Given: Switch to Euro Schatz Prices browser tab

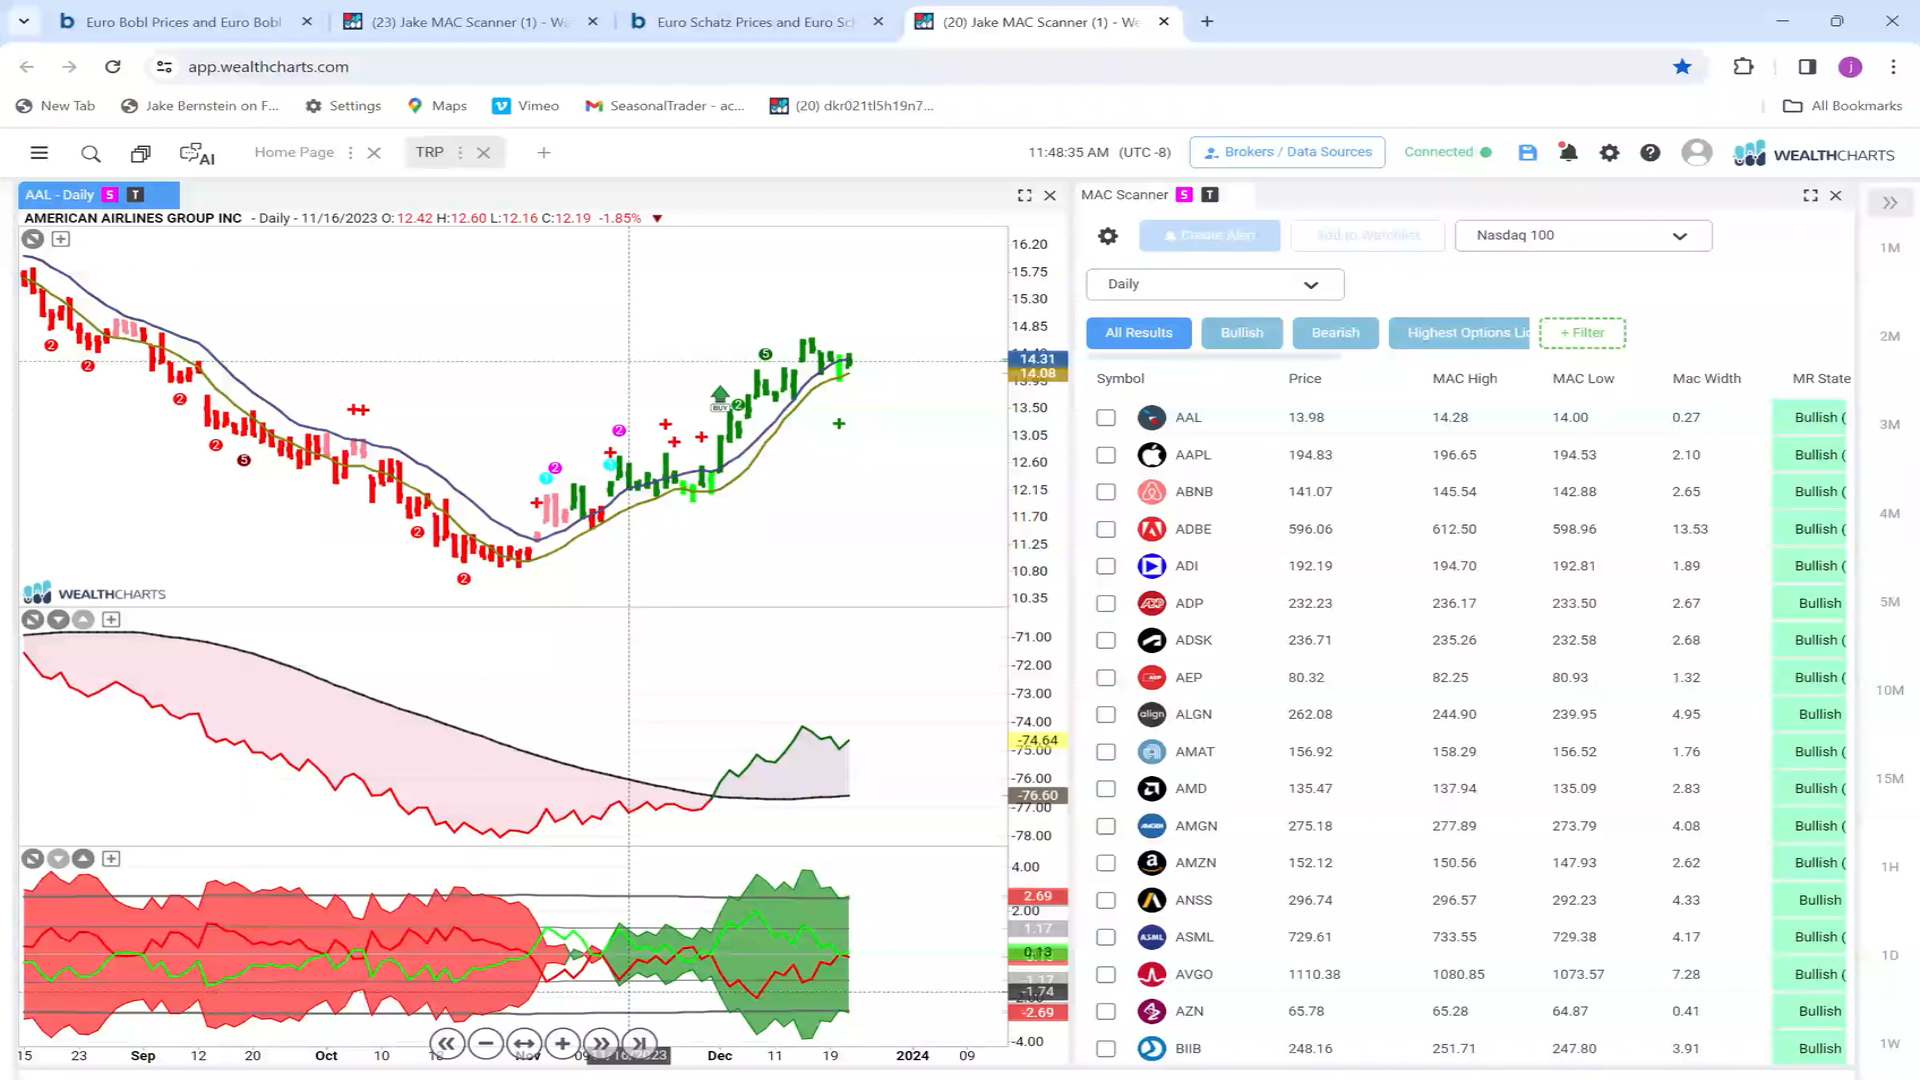Looking at the screenshot, I should [755, 21].
